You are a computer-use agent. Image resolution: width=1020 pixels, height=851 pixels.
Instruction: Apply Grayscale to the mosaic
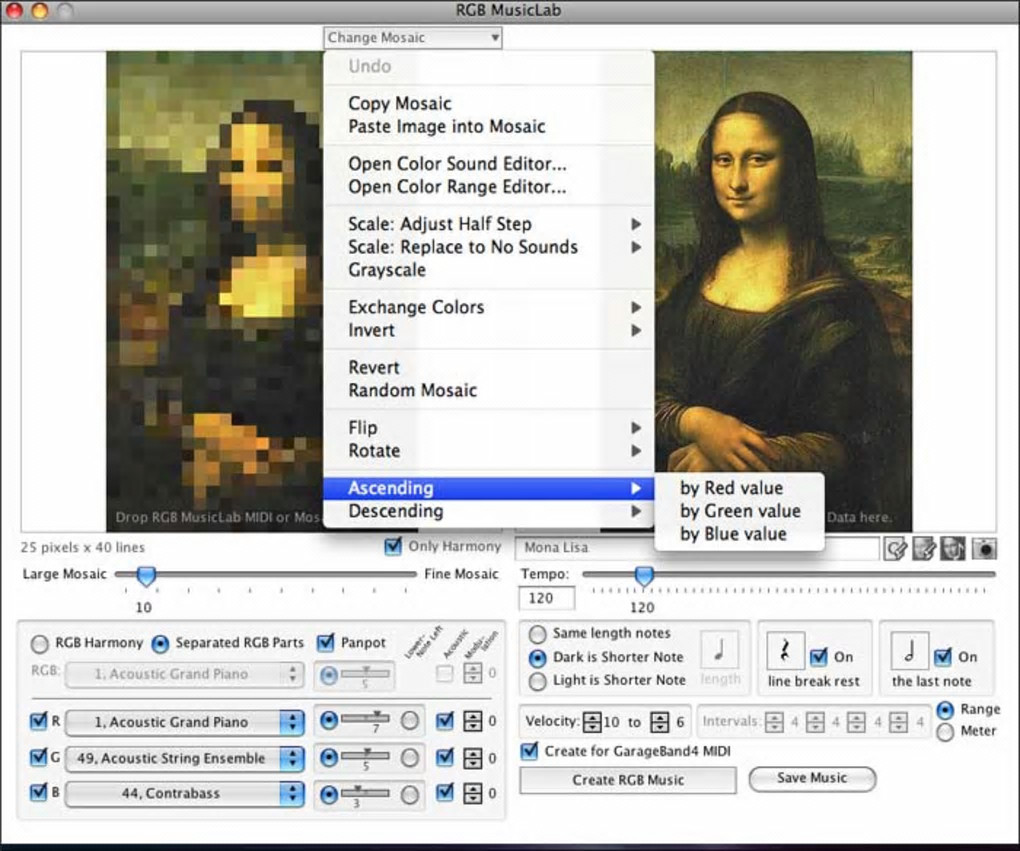489,270
